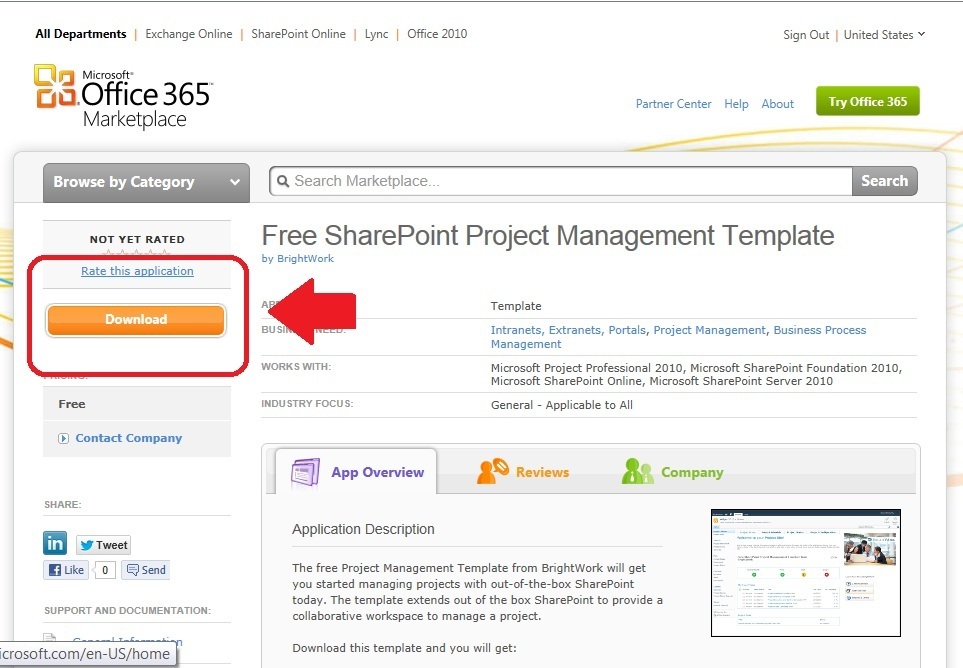Click the LinkedIn share icon
The height and width of the screenshot is (668, 963).
pos(55,543)
